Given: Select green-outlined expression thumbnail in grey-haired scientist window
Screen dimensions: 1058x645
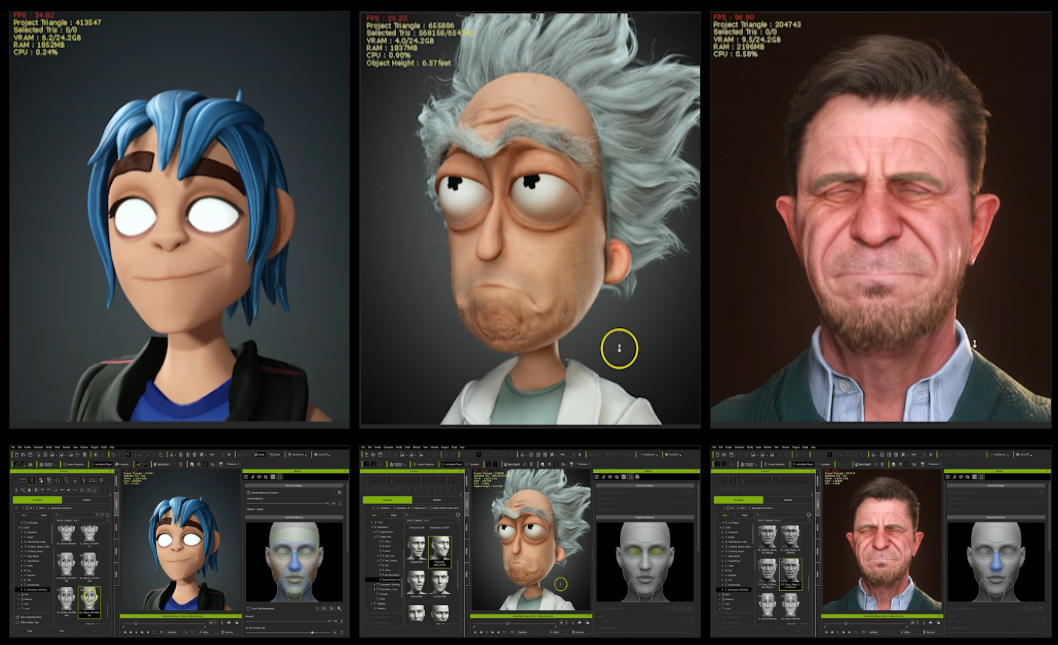Looking at the screenshot, I should point(439,552).
